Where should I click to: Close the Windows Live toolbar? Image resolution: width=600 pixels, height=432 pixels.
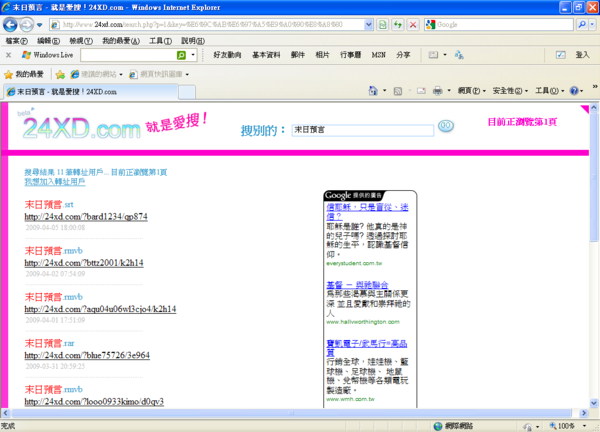pyautogui.click(x=8, y=55)
